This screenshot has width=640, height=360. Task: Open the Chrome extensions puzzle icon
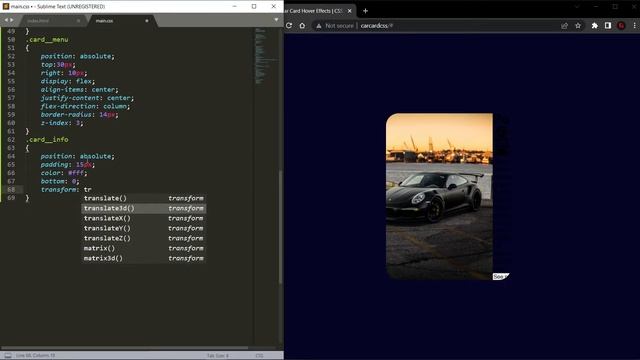point(595,26)
